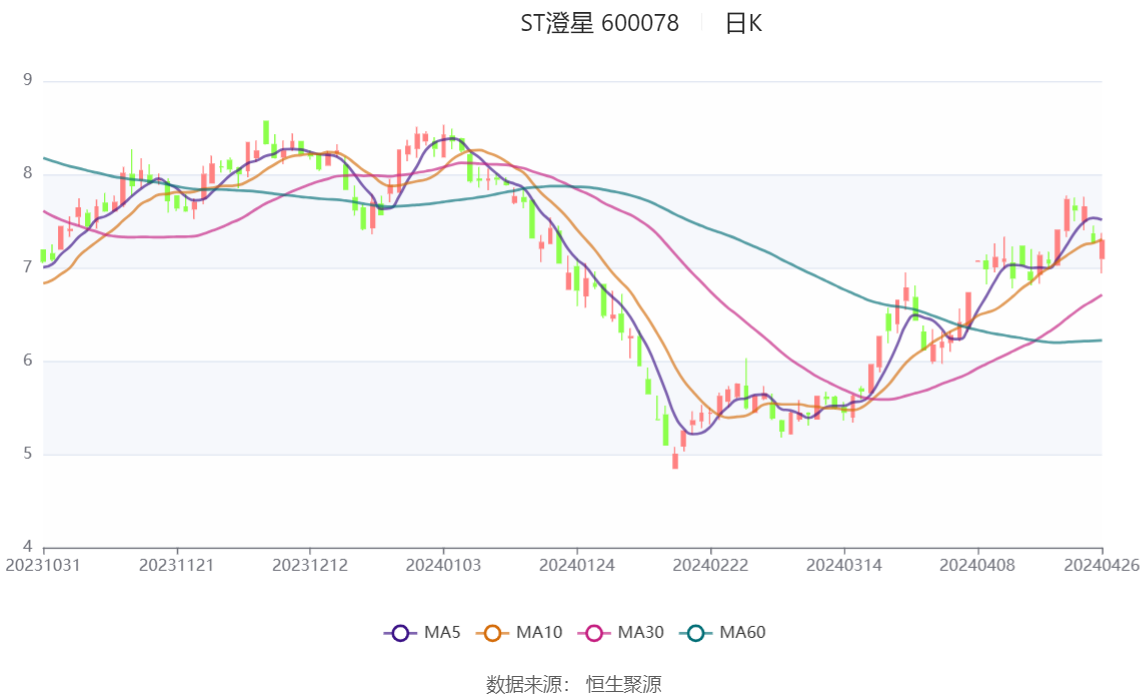Click the lowest red candlestick near 20240222

(675, 460)
